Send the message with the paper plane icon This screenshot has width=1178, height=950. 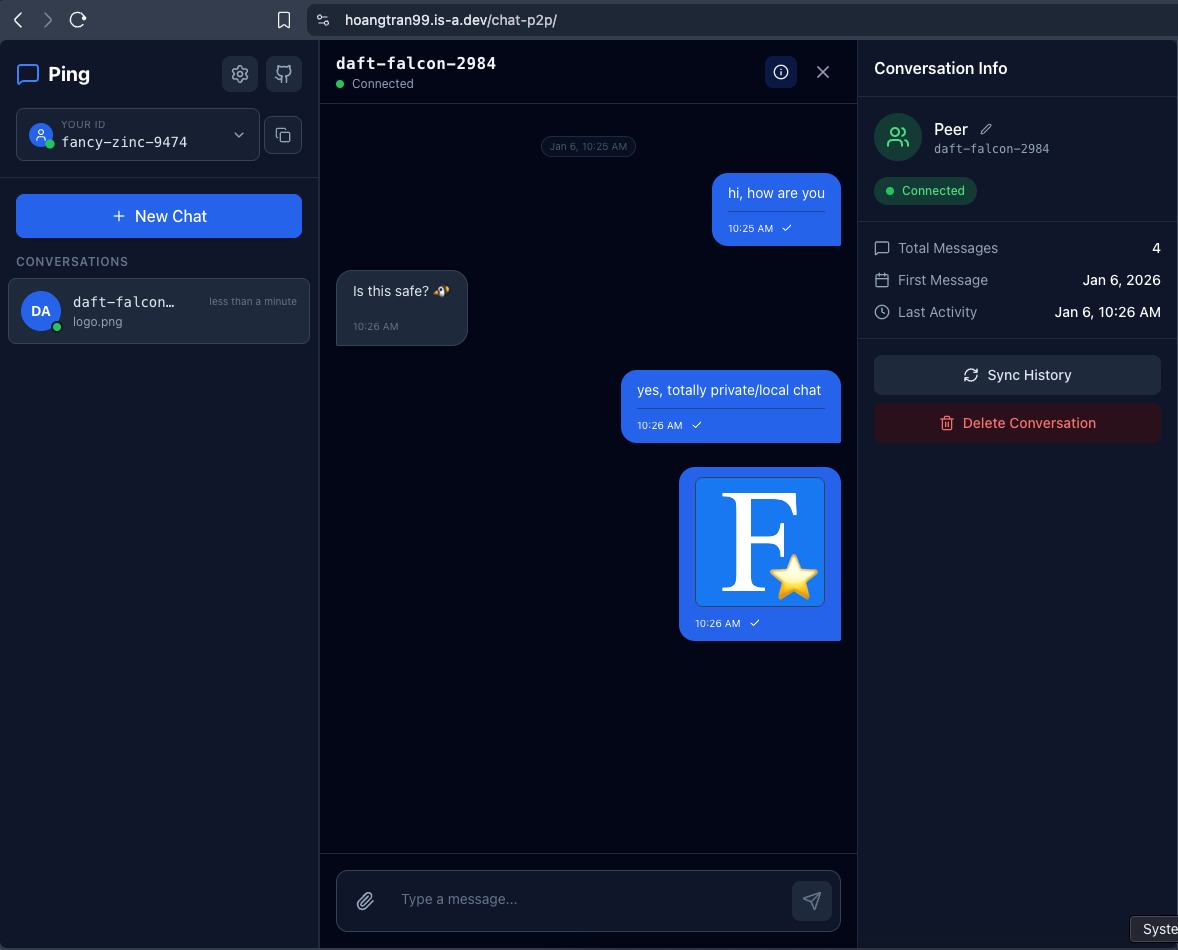pyautogui.click(x=811, y=900)
